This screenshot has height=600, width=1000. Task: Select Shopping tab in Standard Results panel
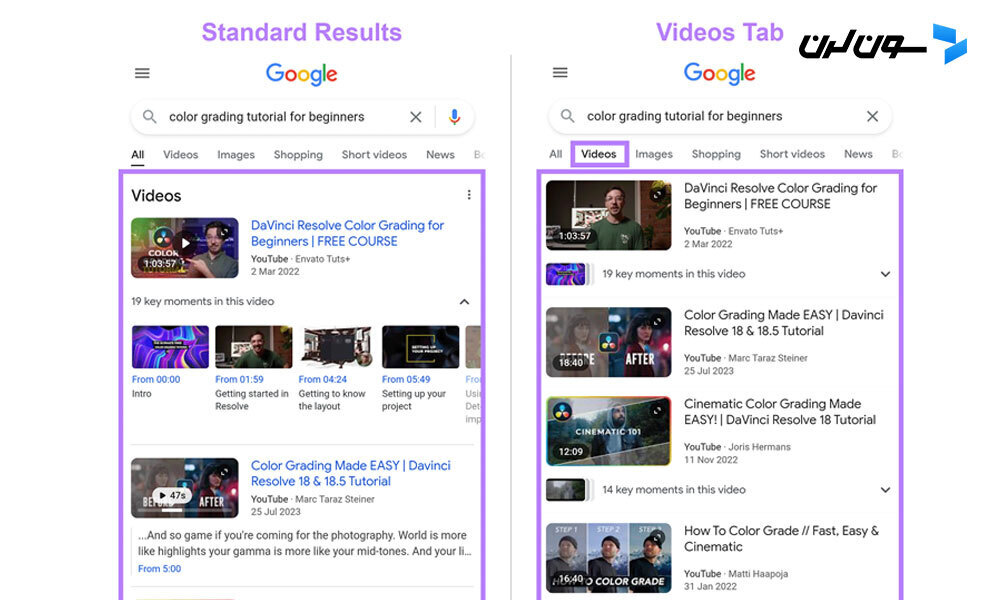point(298,155)
